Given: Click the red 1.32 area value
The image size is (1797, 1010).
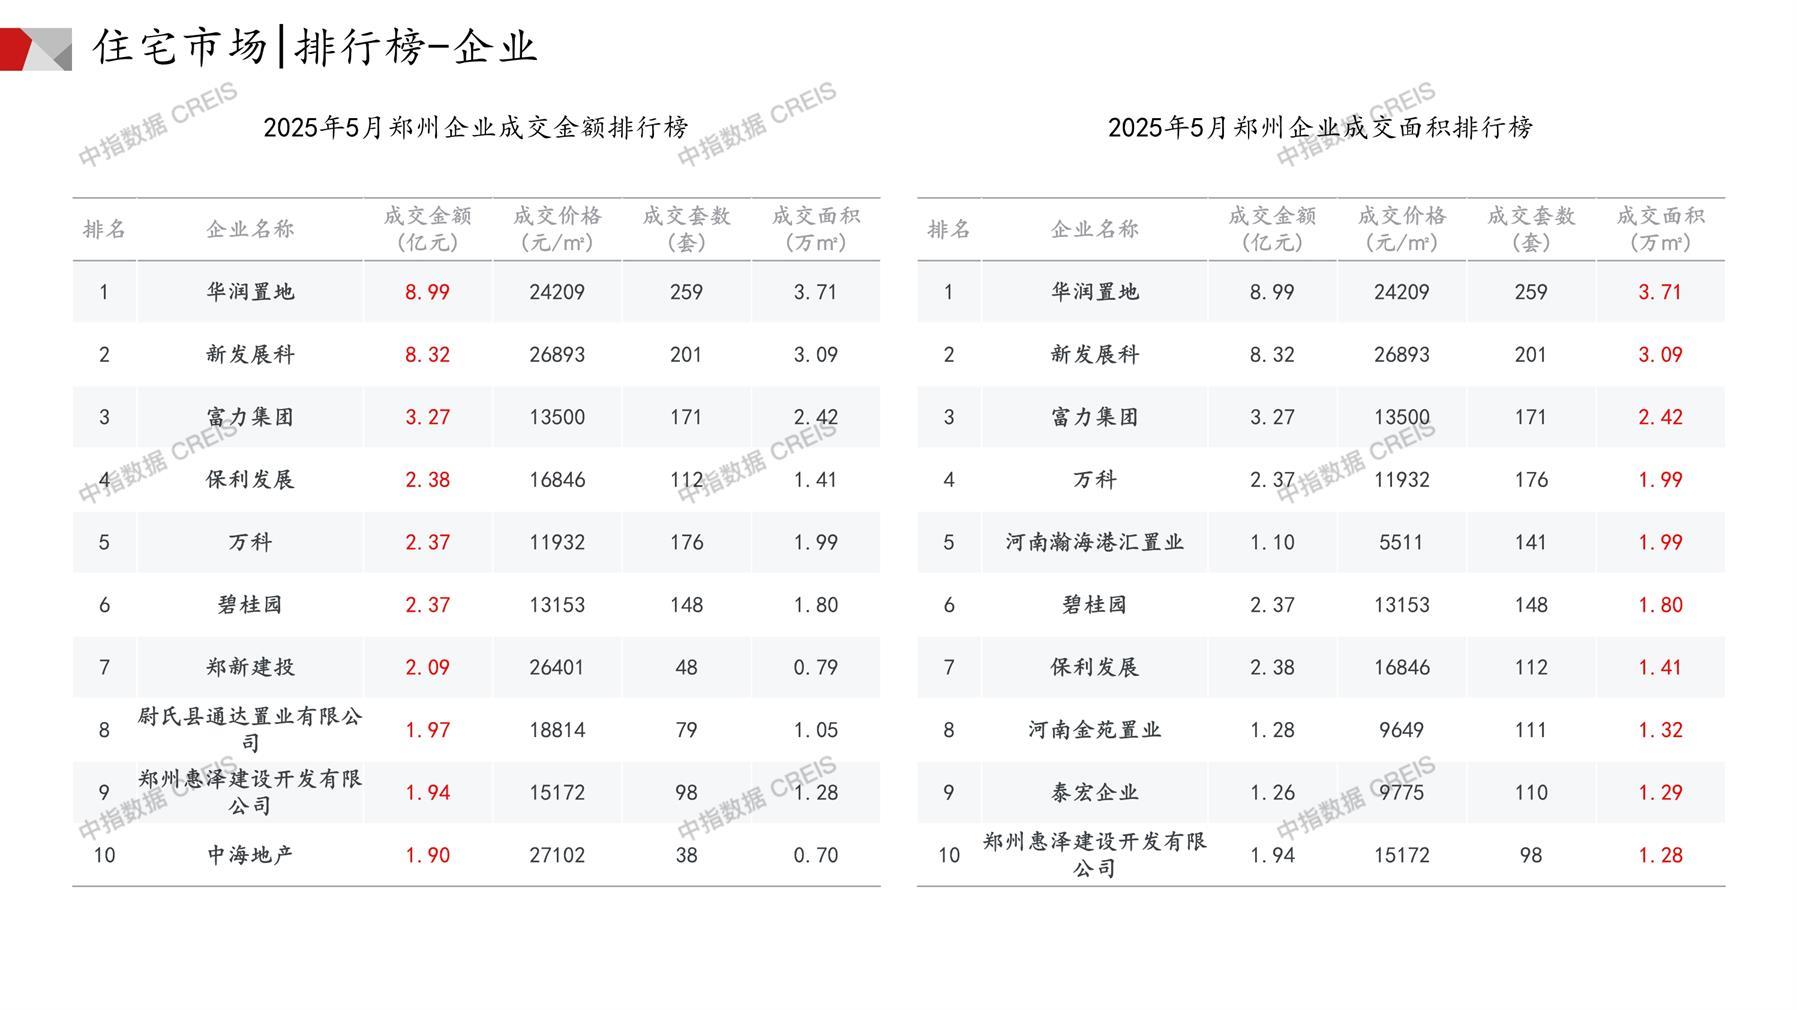Looking at the screenshot, I should pos(1659,730).
